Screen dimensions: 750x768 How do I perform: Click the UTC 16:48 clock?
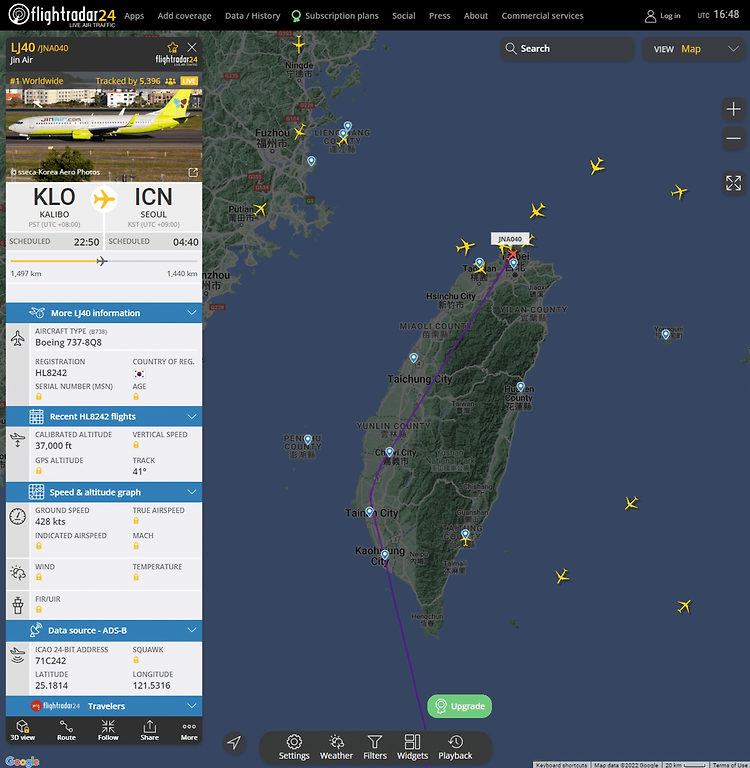pos(718,15)
